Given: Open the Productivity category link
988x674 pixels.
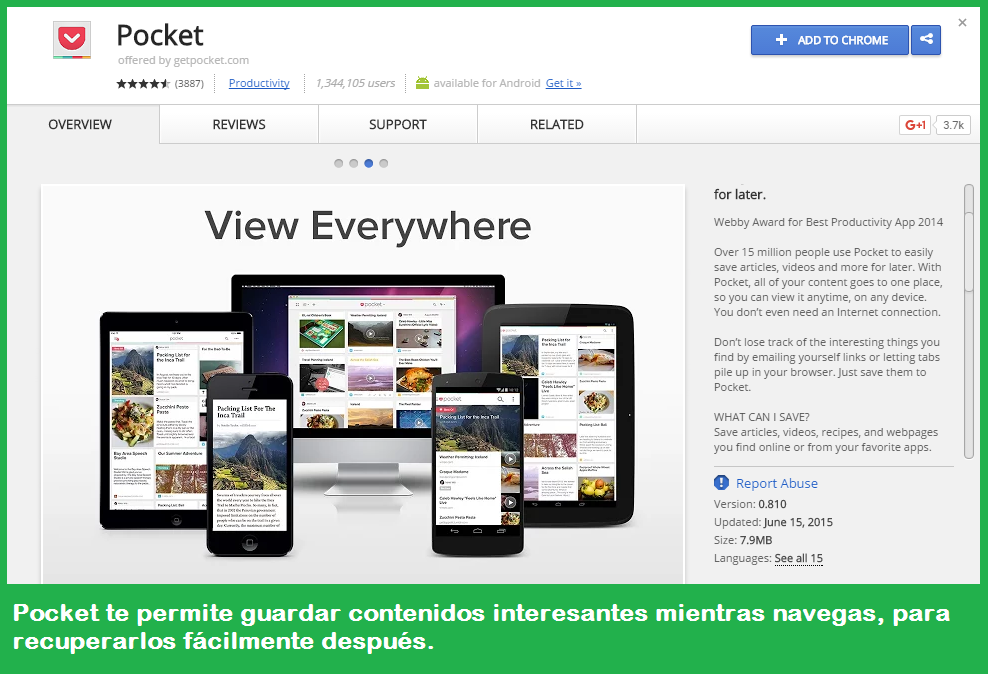Looking at the screenshot, I should (259, 83).
